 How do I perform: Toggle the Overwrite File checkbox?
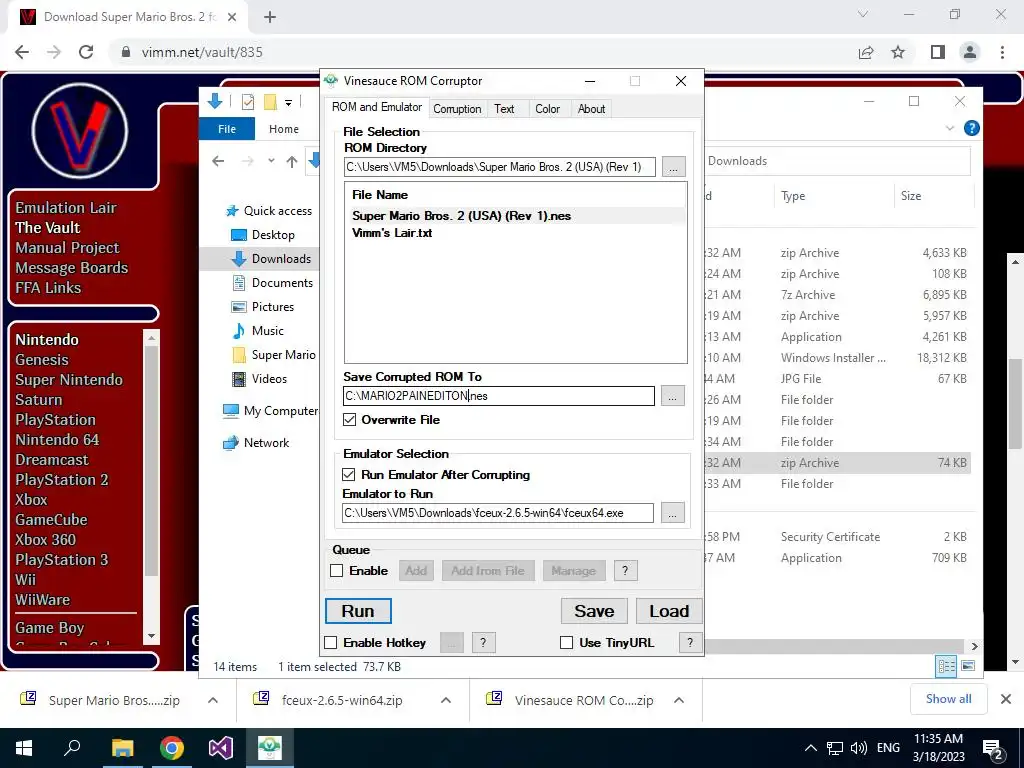click(349, 420)
